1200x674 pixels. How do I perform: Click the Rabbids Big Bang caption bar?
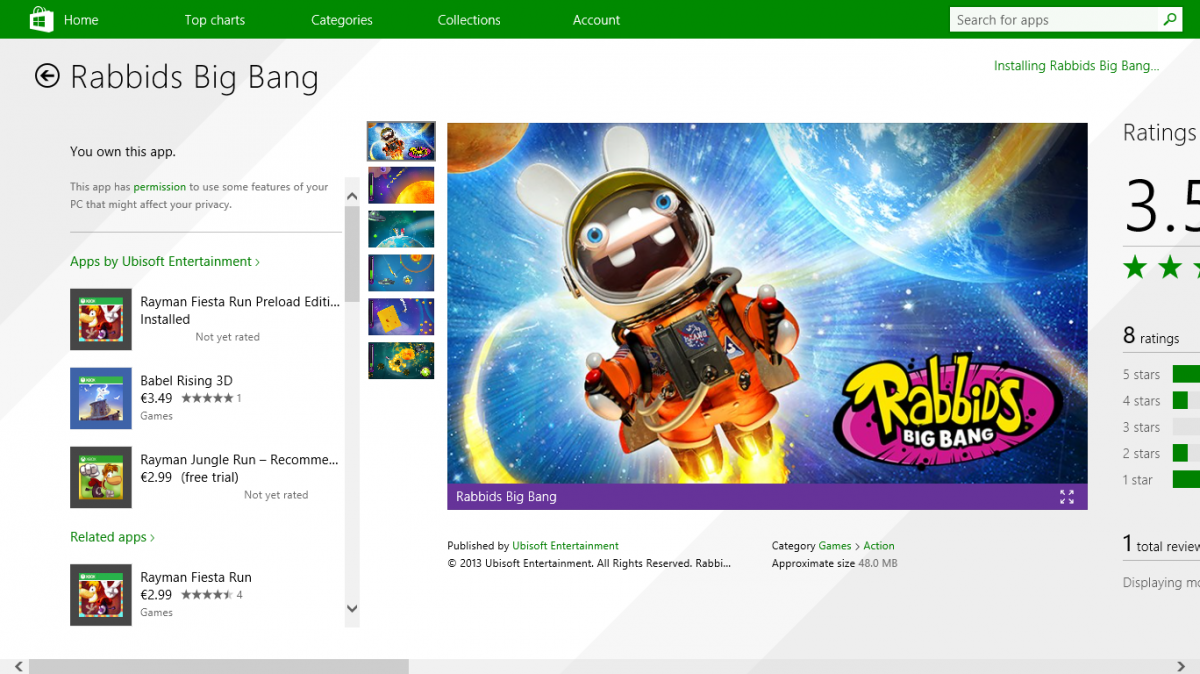pyautogui.click(x=767, y=497)
